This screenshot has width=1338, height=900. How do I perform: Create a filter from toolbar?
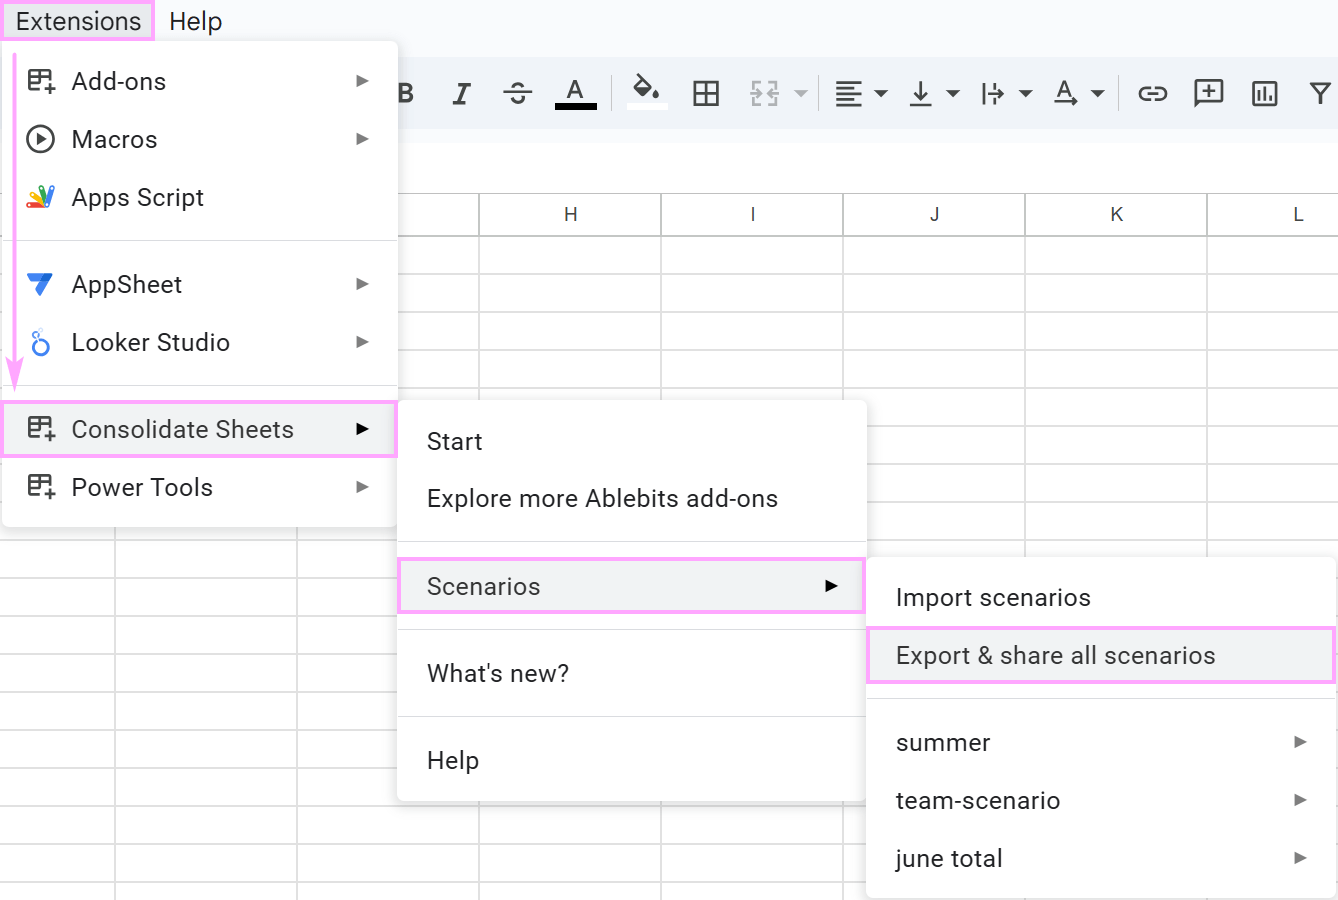pos(1320,94)
